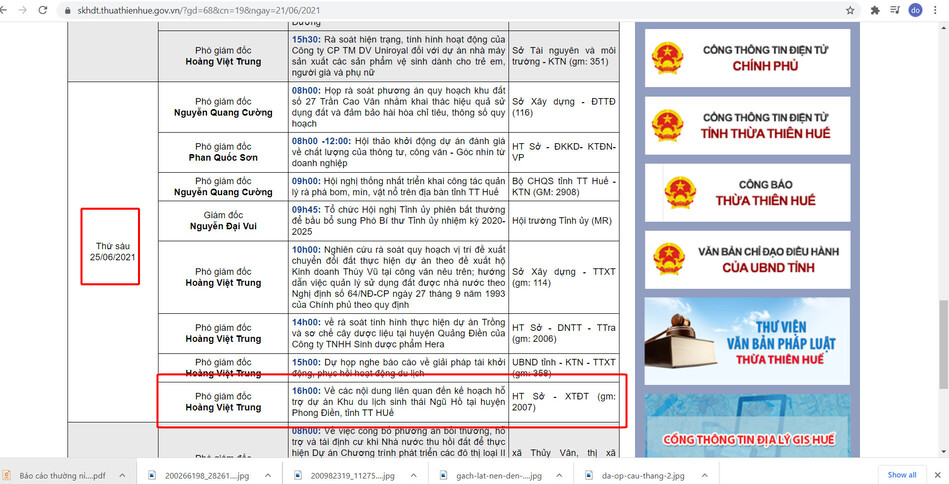The image size is (949, 484).
Task: Select the 15h00 tourism recovery meeting entry
Action: (x=399, y=367)
